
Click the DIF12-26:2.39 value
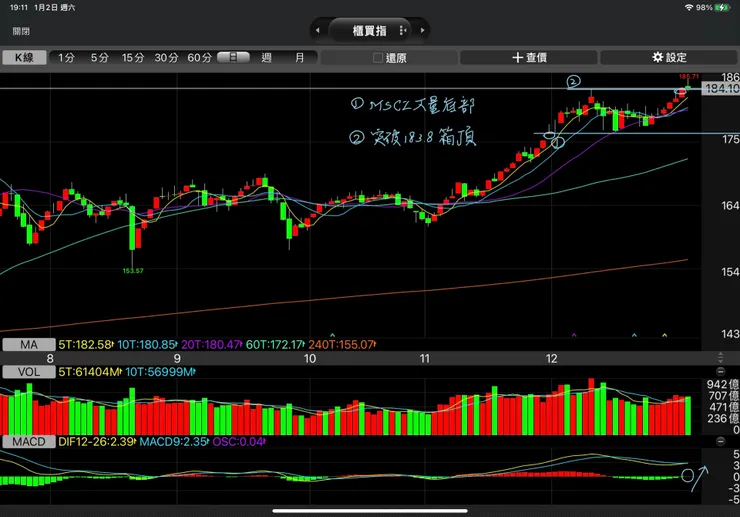coord(97,442)
